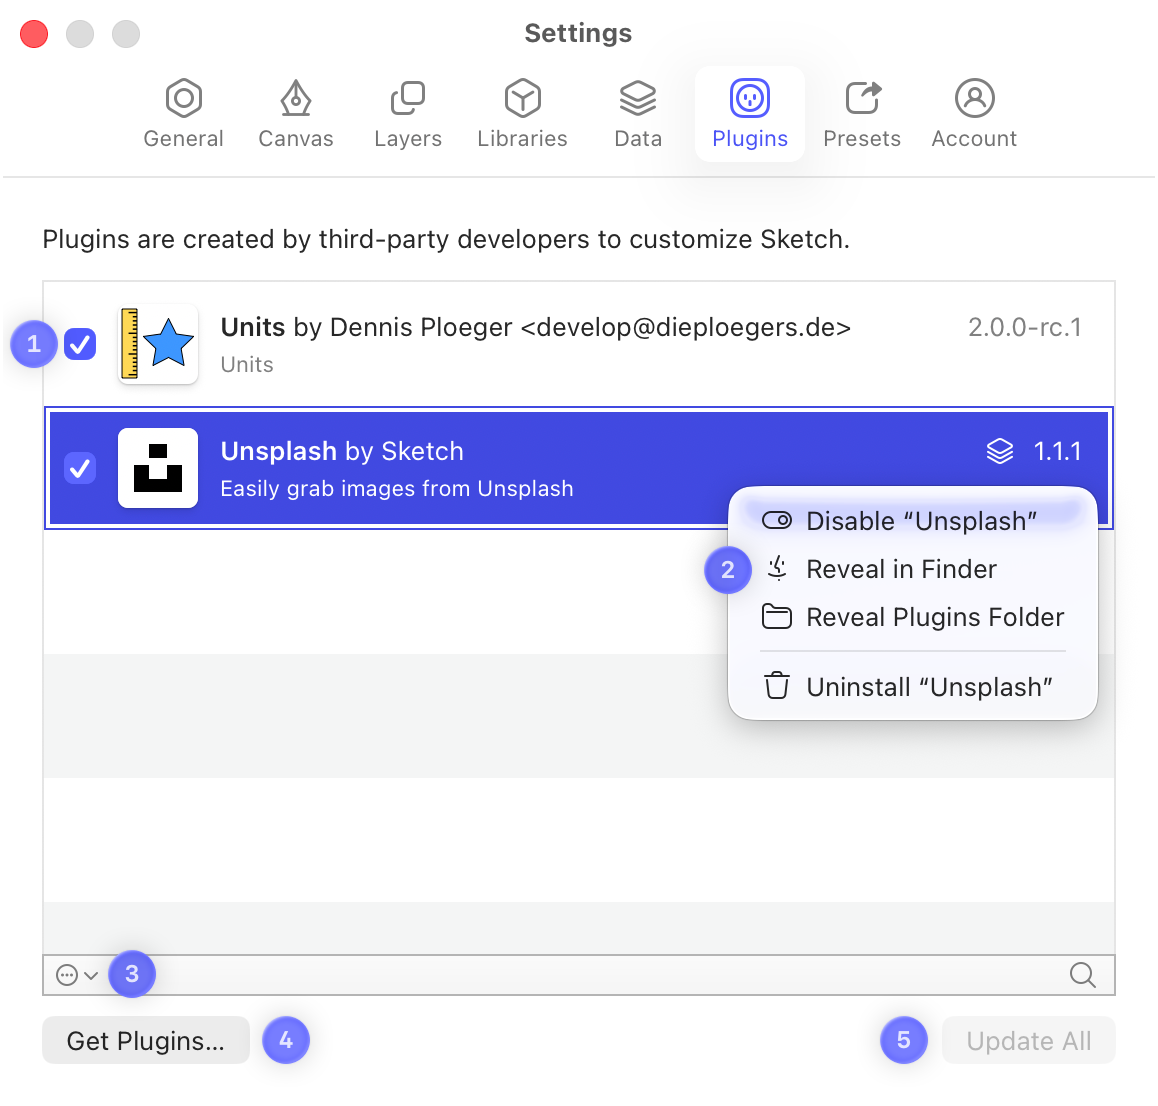Select the Data settings tab

(638, 114)
